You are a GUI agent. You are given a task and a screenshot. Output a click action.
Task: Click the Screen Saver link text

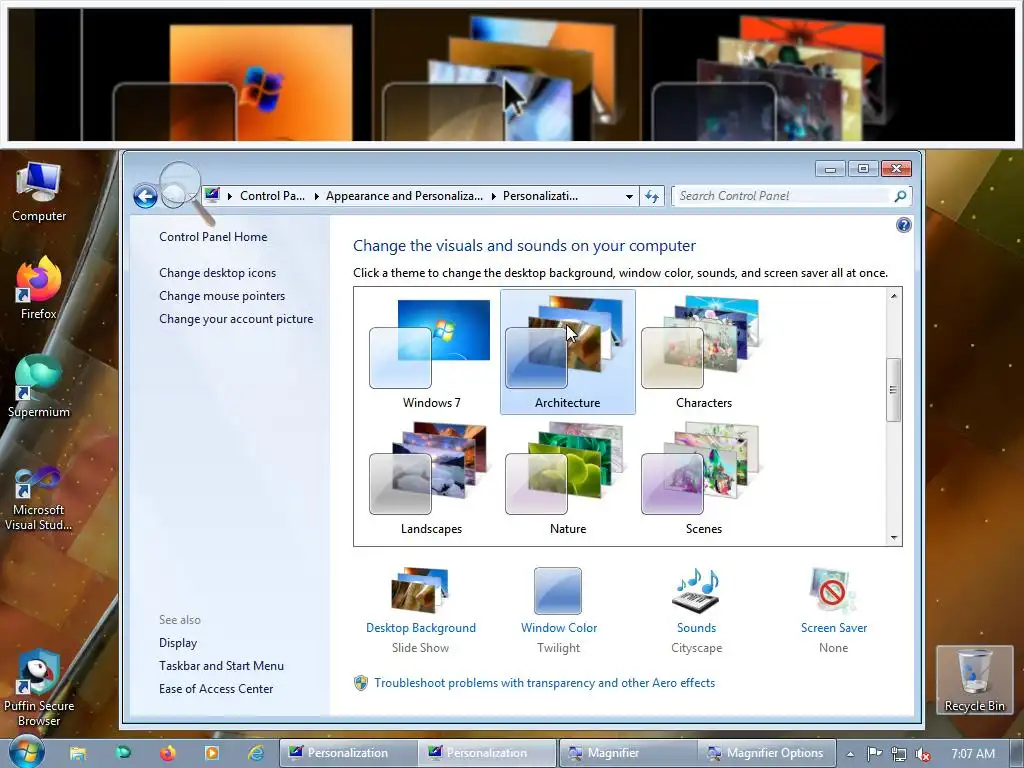tap(834, 628)
